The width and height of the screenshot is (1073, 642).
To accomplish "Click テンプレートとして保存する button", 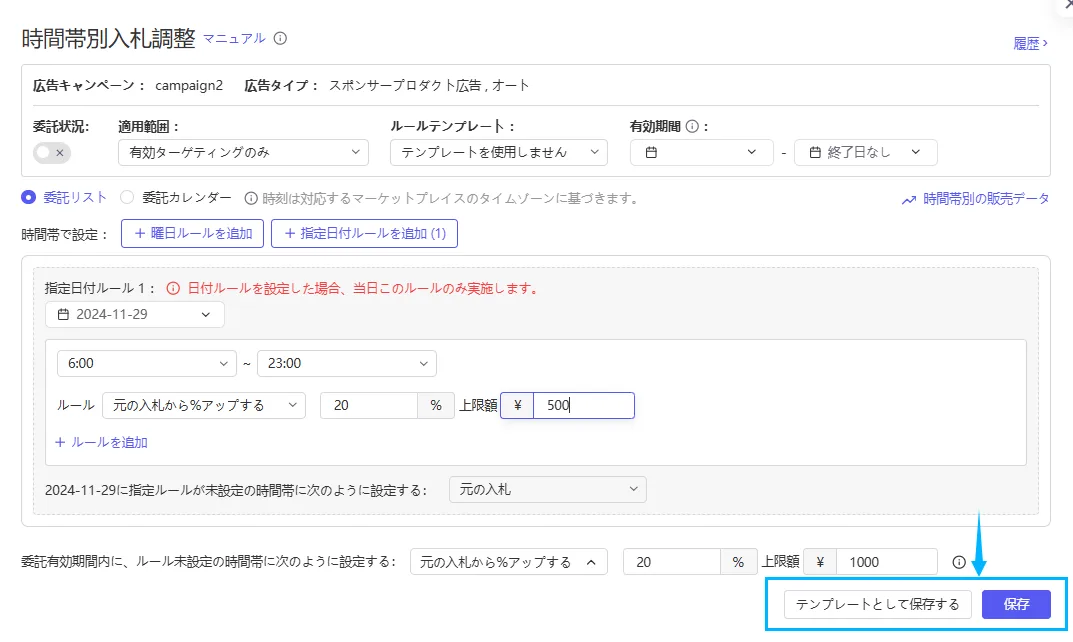I will [877, 604].
